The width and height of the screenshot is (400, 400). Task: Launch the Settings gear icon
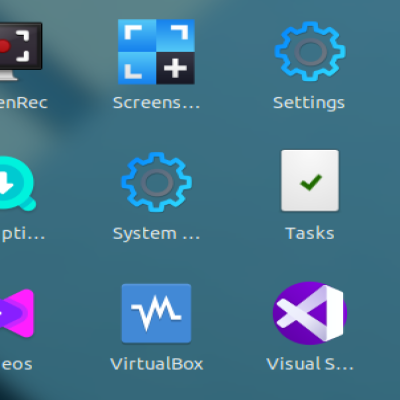click(310, 51)
